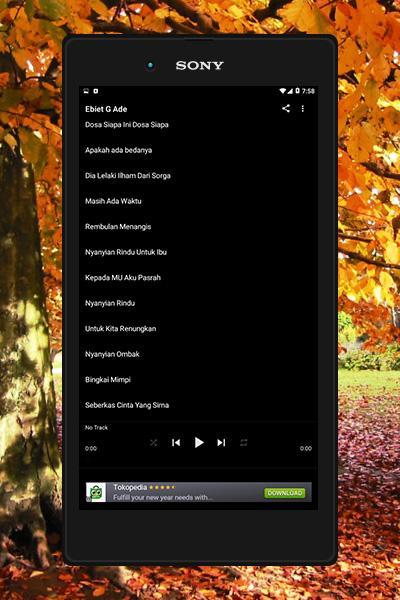Tap the No Track label

point(96,427)
